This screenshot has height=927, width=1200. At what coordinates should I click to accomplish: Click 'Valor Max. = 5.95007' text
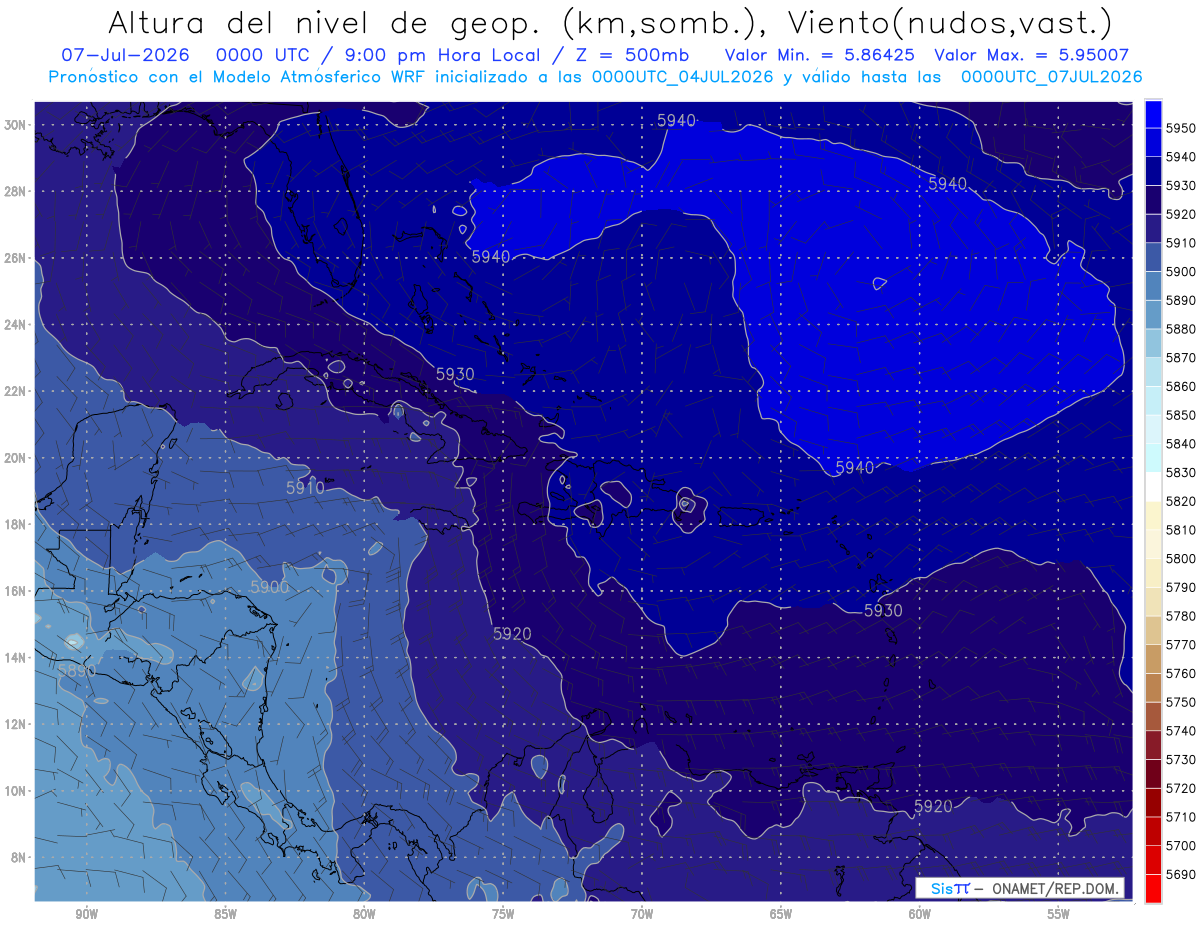[1031, 55]
